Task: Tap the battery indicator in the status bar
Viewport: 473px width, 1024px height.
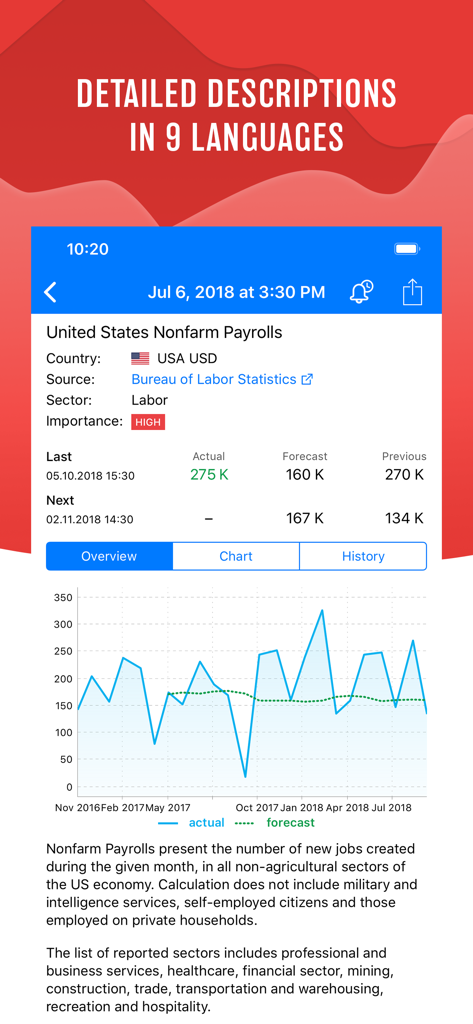Action: (408, 249)
